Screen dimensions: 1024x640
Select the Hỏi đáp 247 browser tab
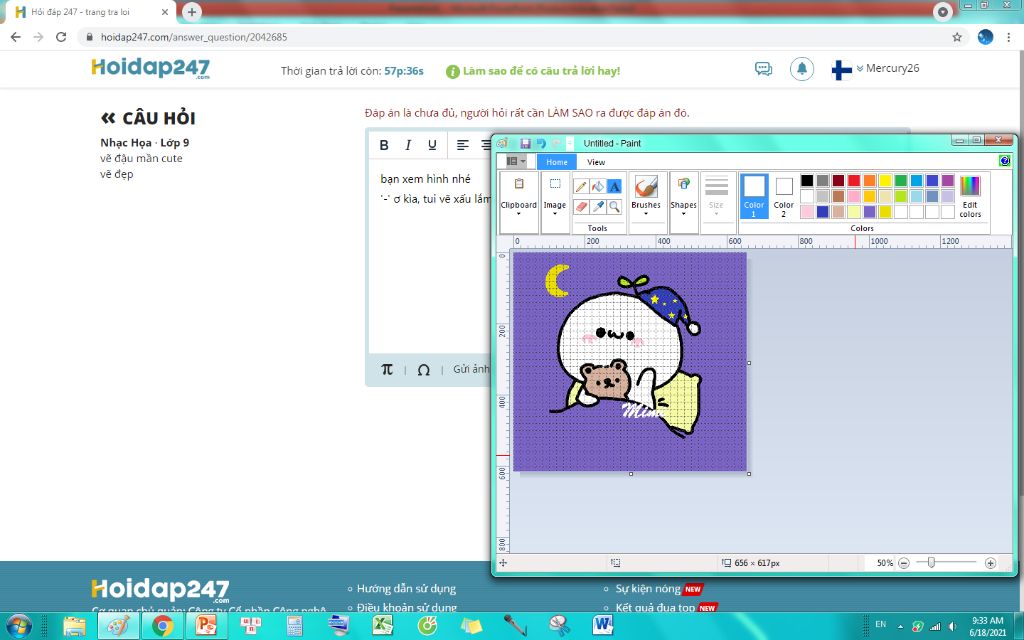click(x=88, y=12)
